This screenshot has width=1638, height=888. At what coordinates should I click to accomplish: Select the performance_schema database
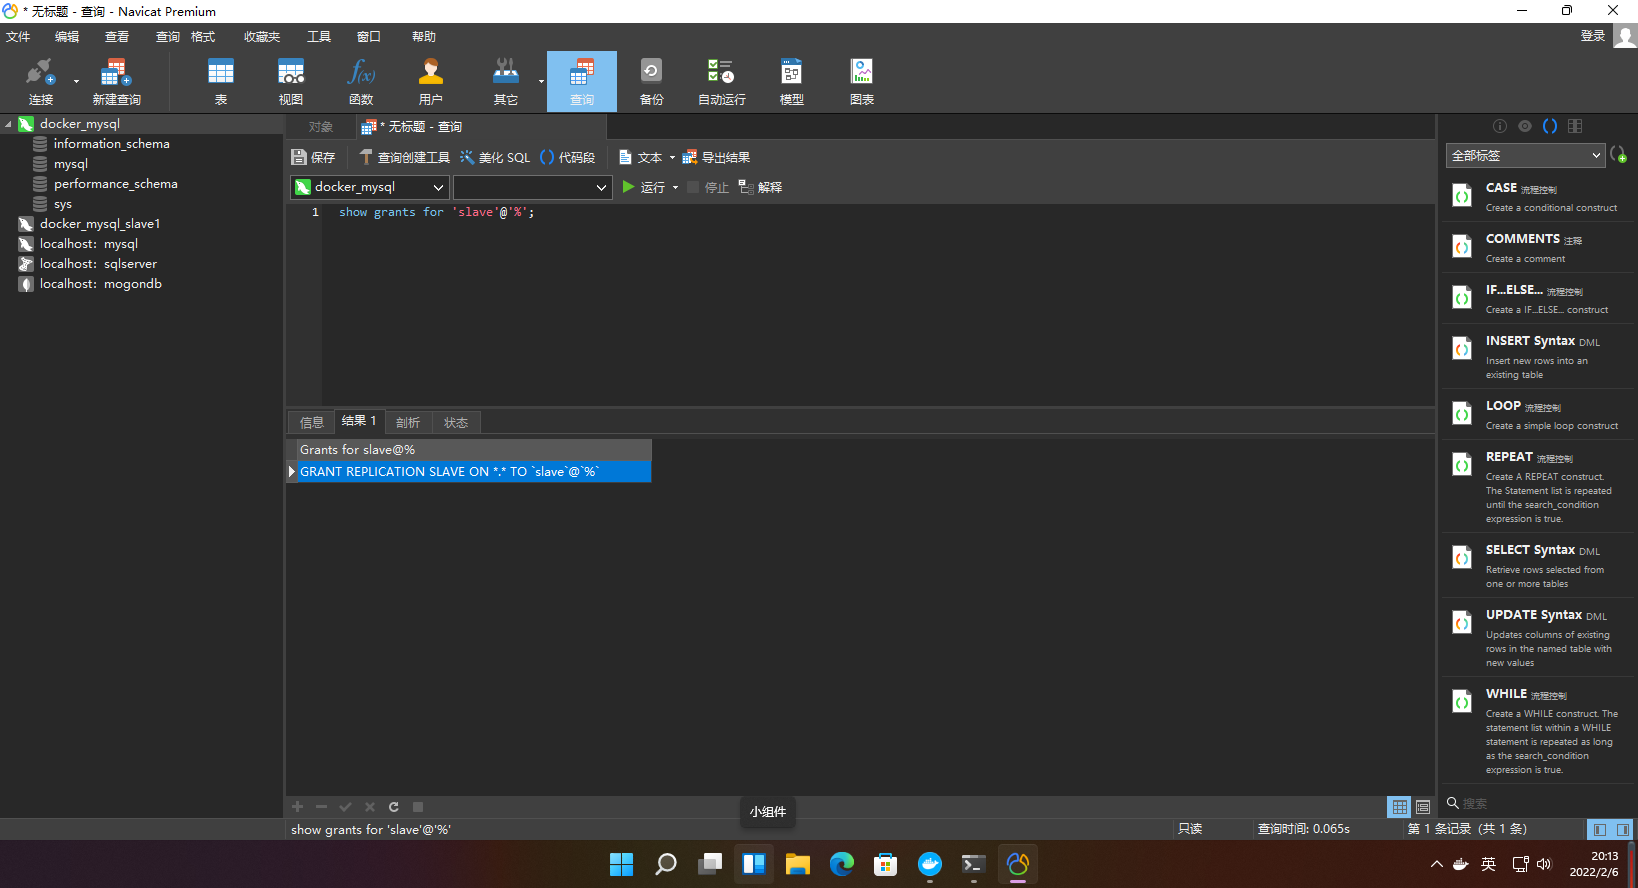tap(116, 184)
